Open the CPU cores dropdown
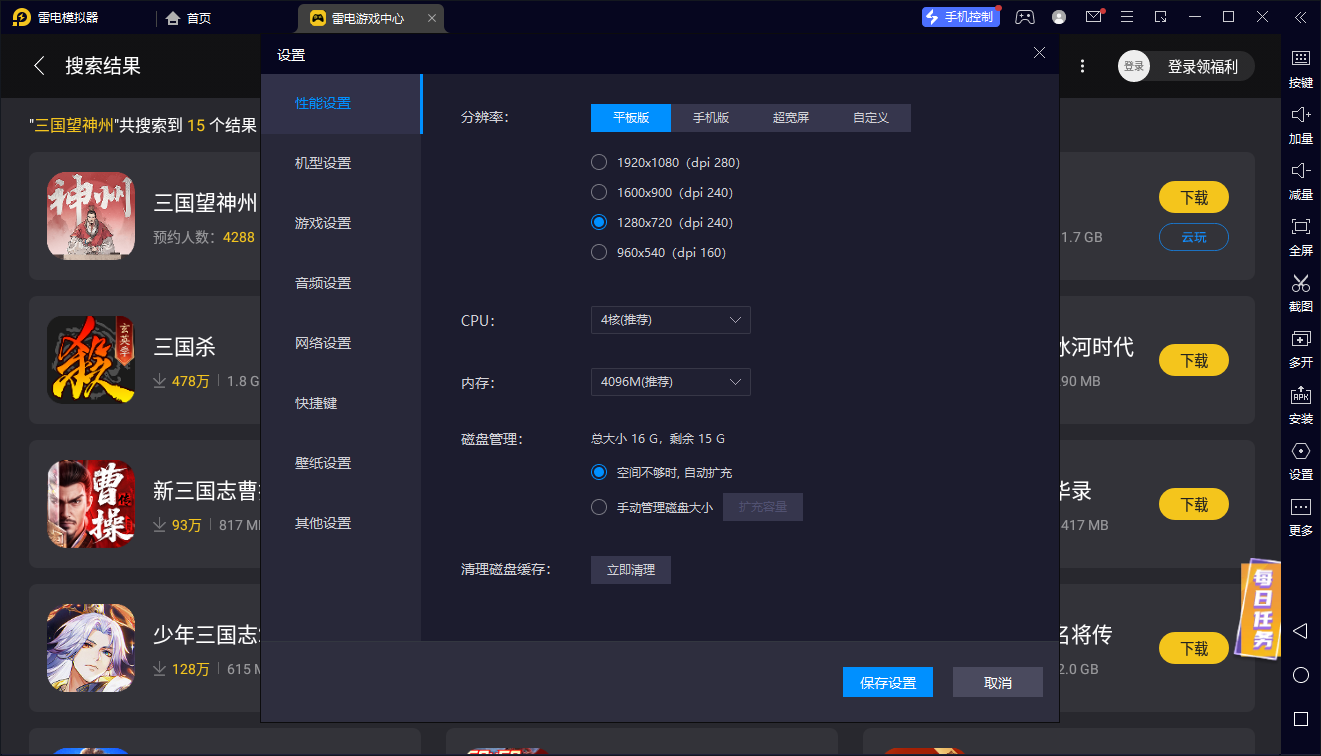 [670, 320]
